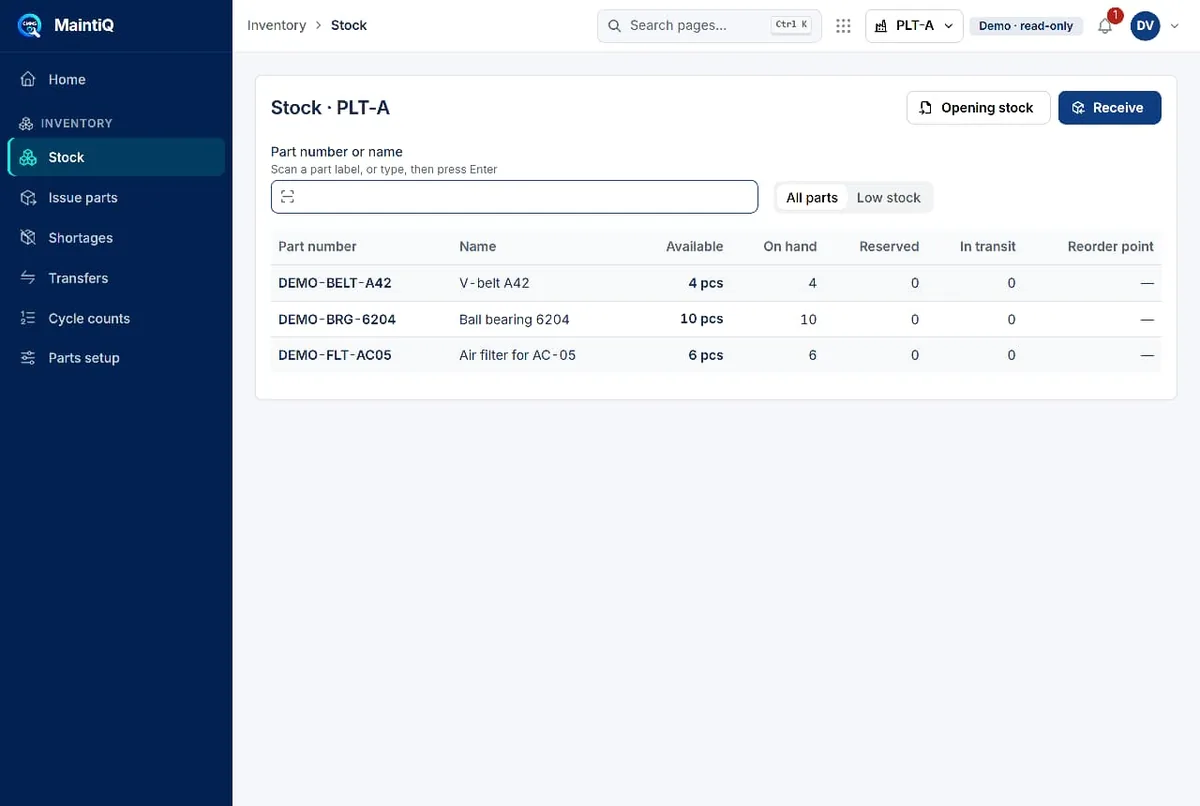
Task: Click the Shortages icon
Action: 28,238
